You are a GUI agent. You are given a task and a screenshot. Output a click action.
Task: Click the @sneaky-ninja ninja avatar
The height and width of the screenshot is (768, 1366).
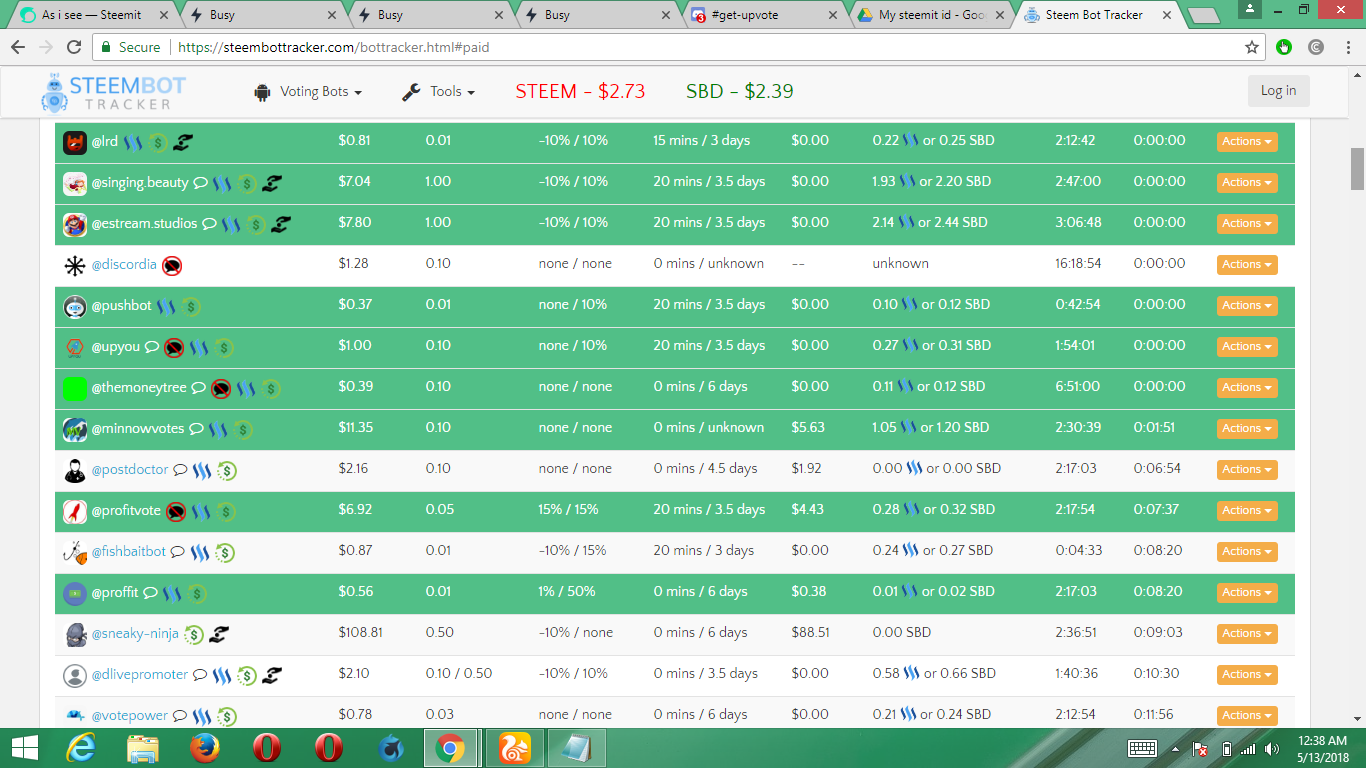pyautogui.click(x=75, y=634)
